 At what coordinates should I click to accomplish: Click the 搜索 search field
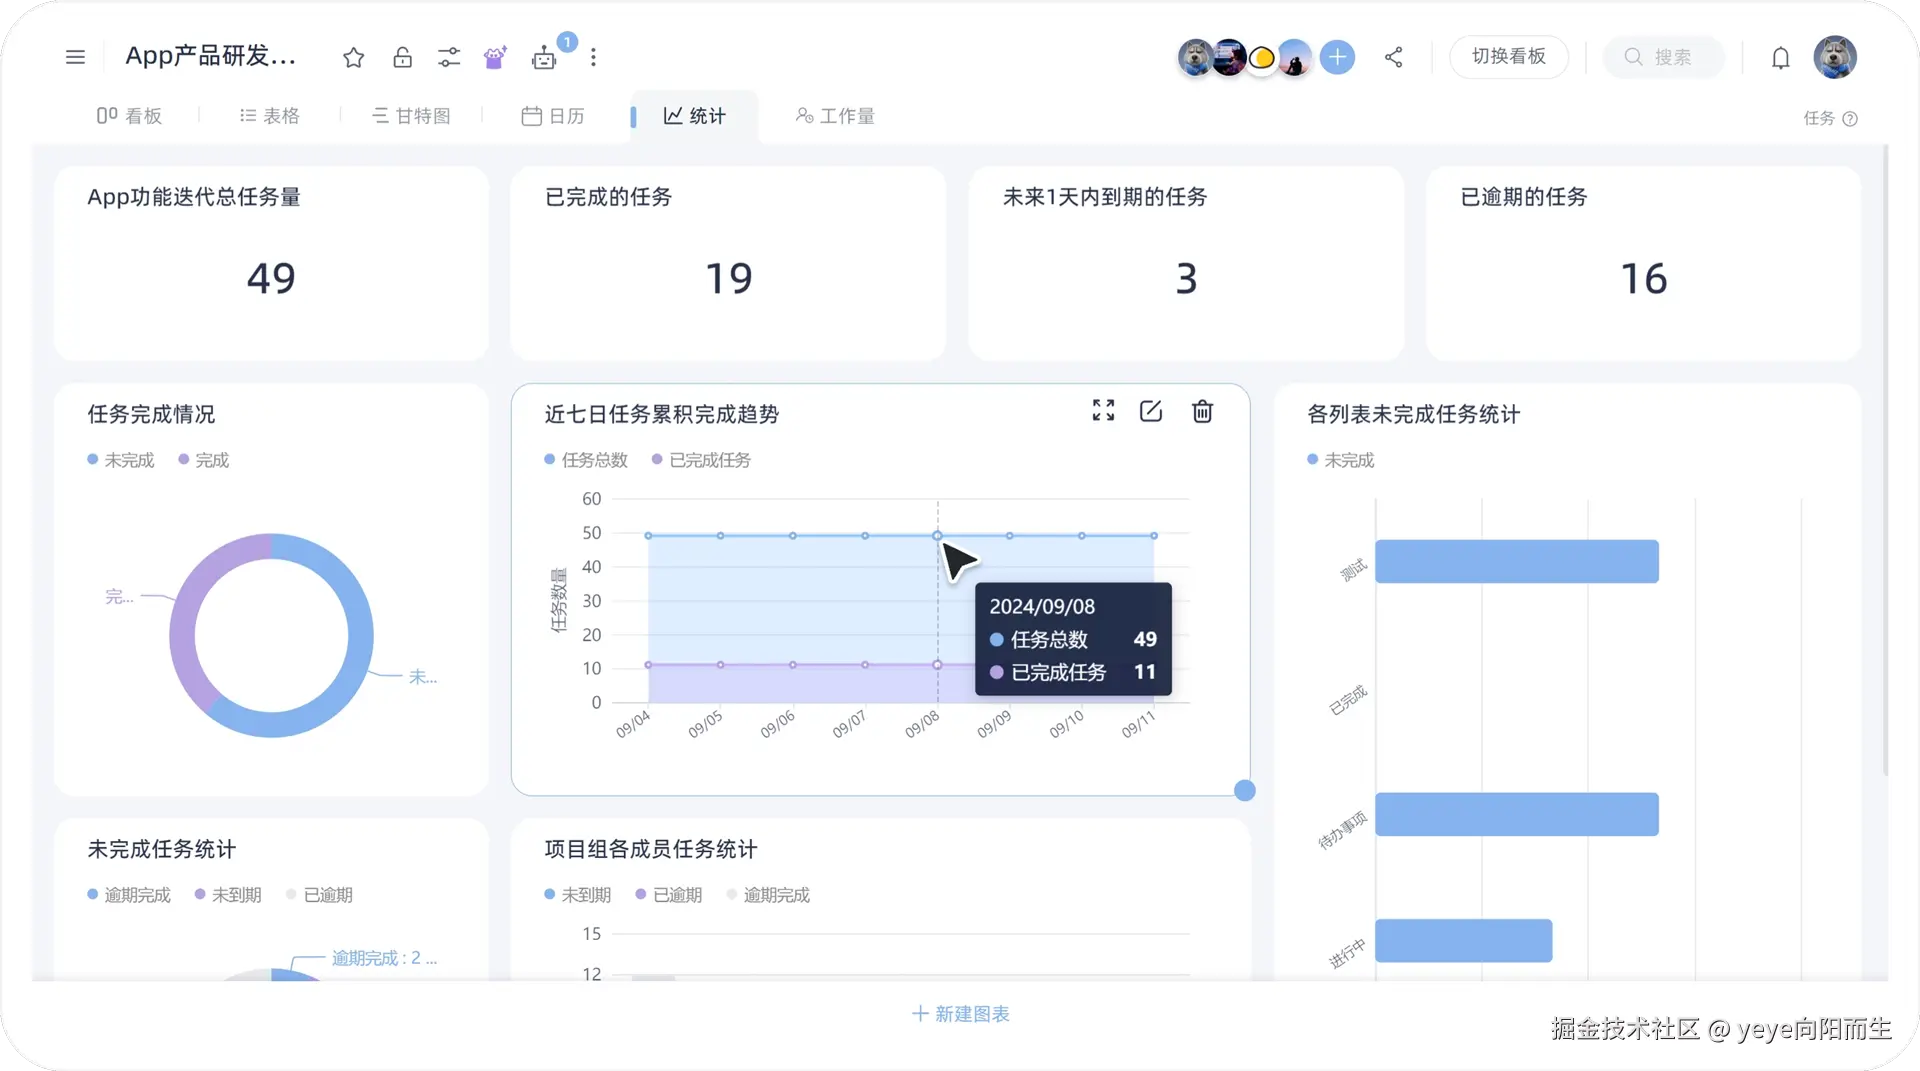[x=1664, y=57]
